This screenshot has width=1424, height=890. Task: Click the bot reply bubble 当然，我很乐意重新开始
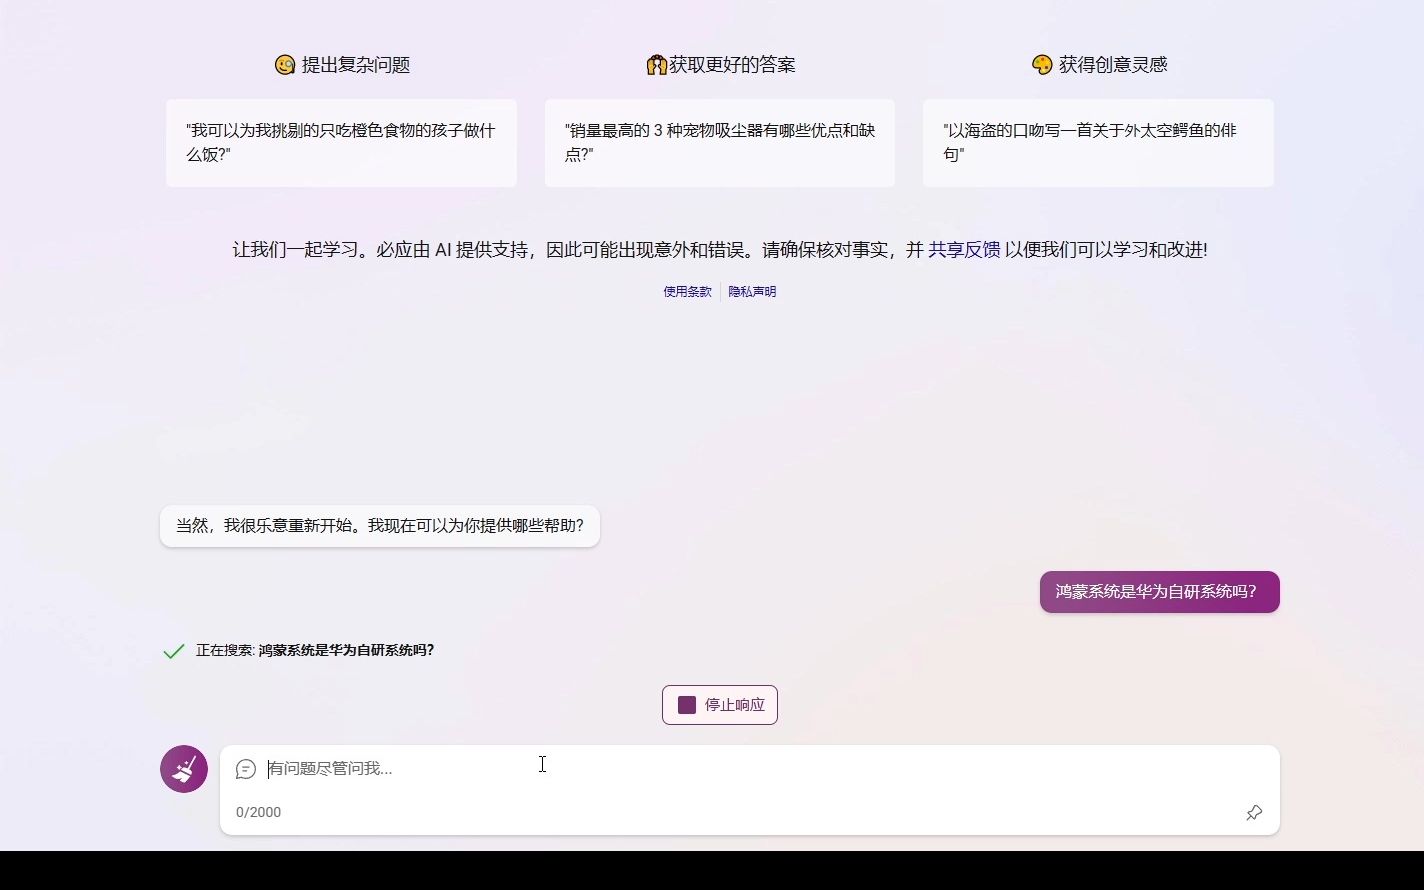(379, 525)
